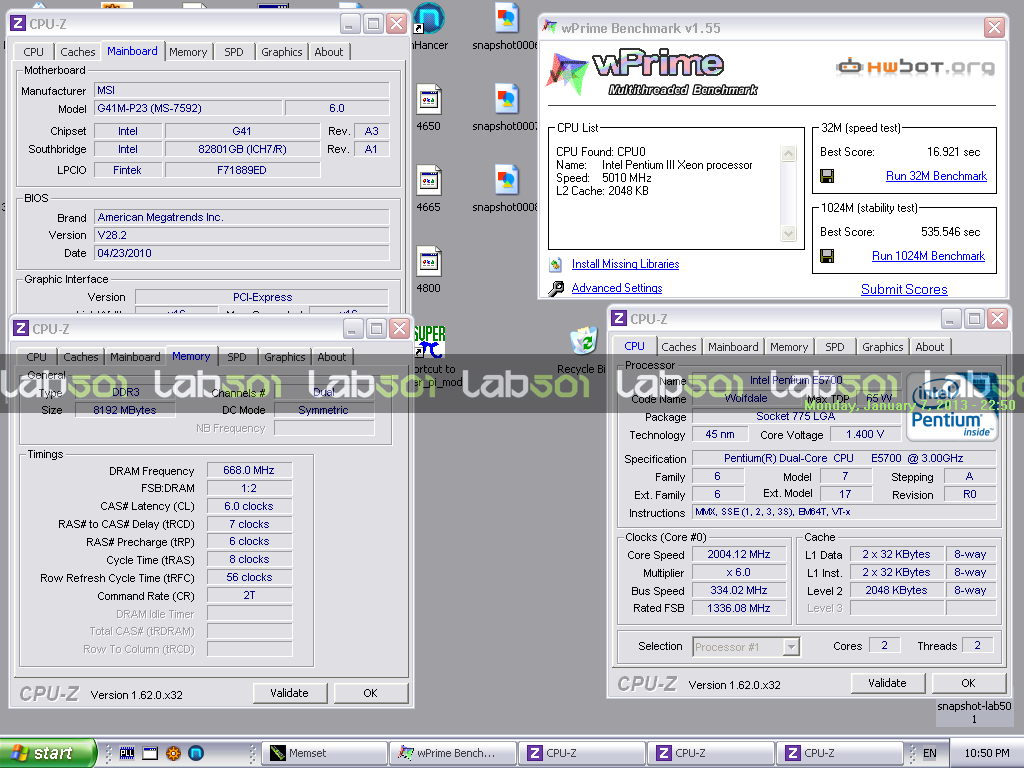This screenshot has width=1024, height=768.
Task: Click OK in memory CPU-Z window
Action: (370, 693)
